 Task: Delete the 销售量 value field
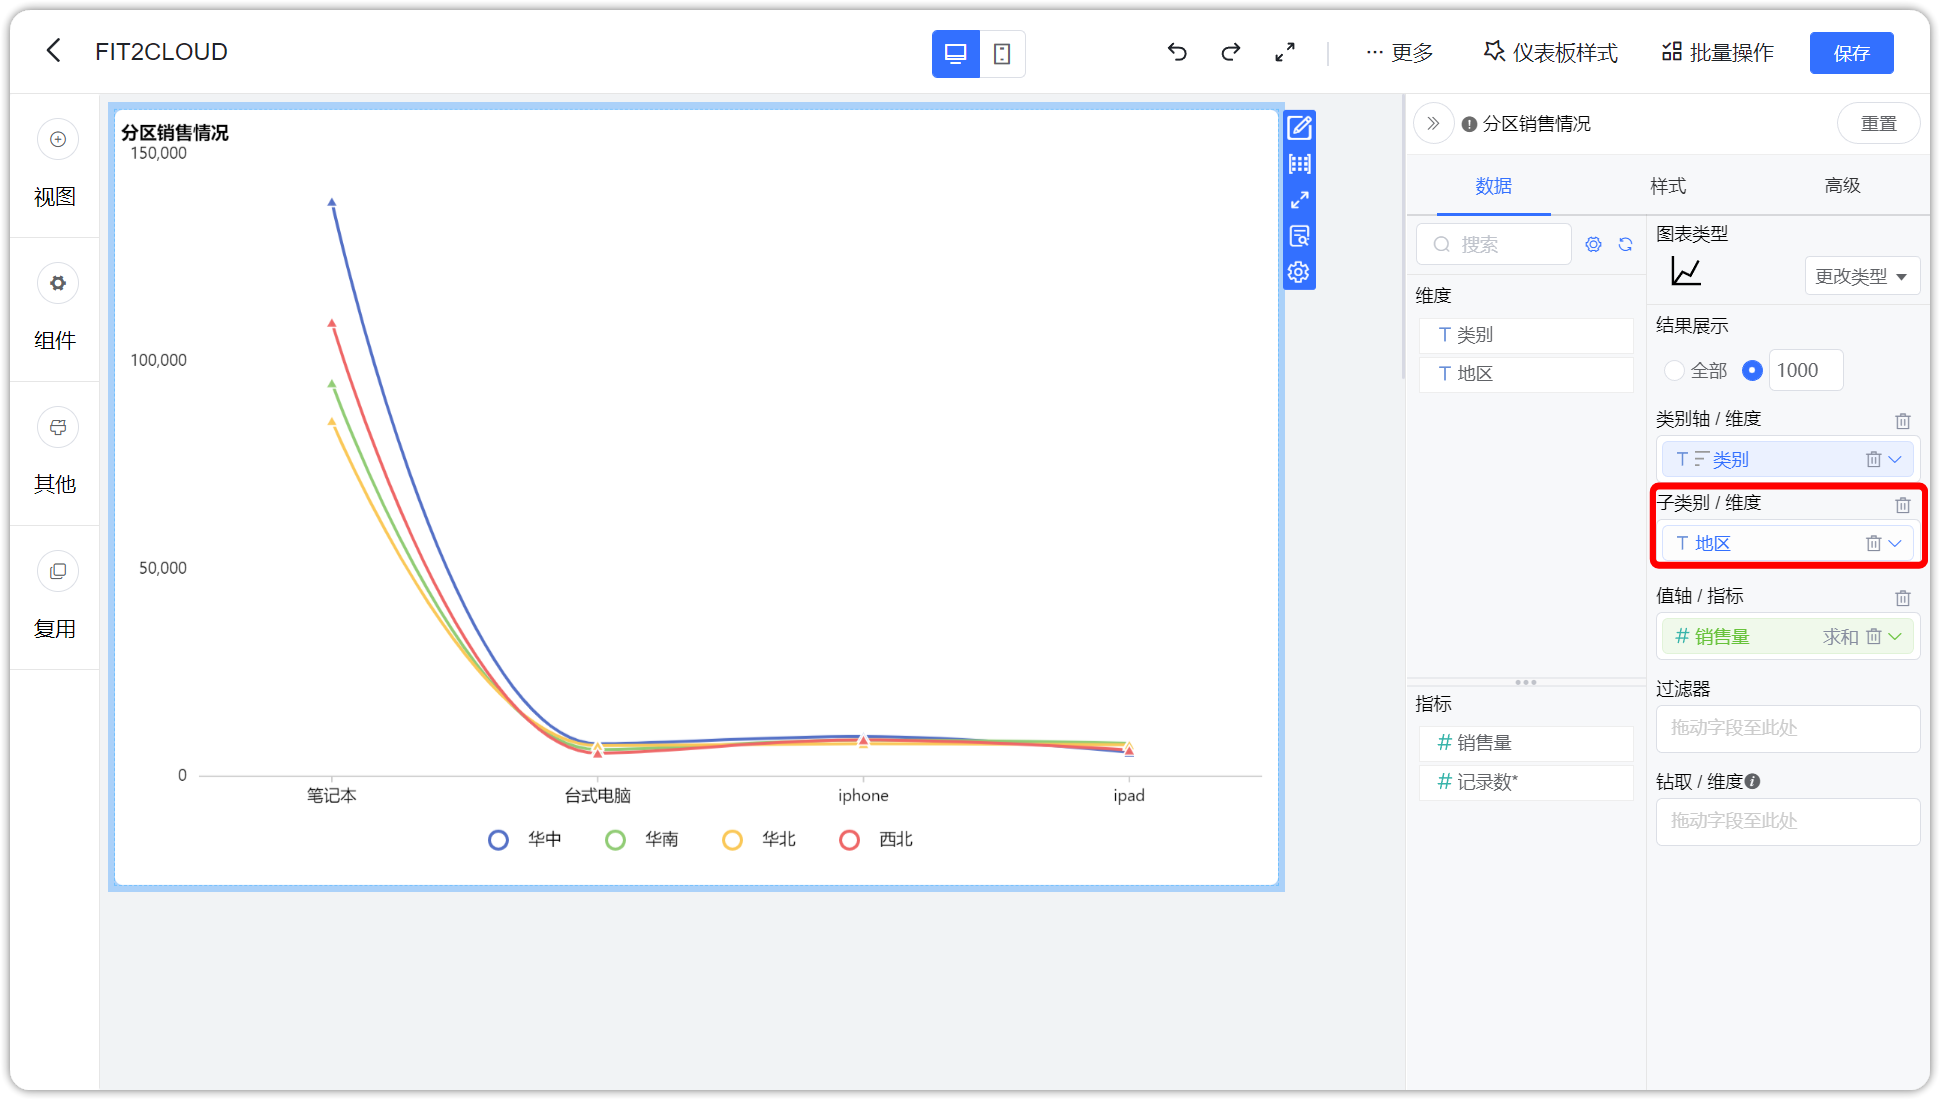click(x=1873, y=637)
